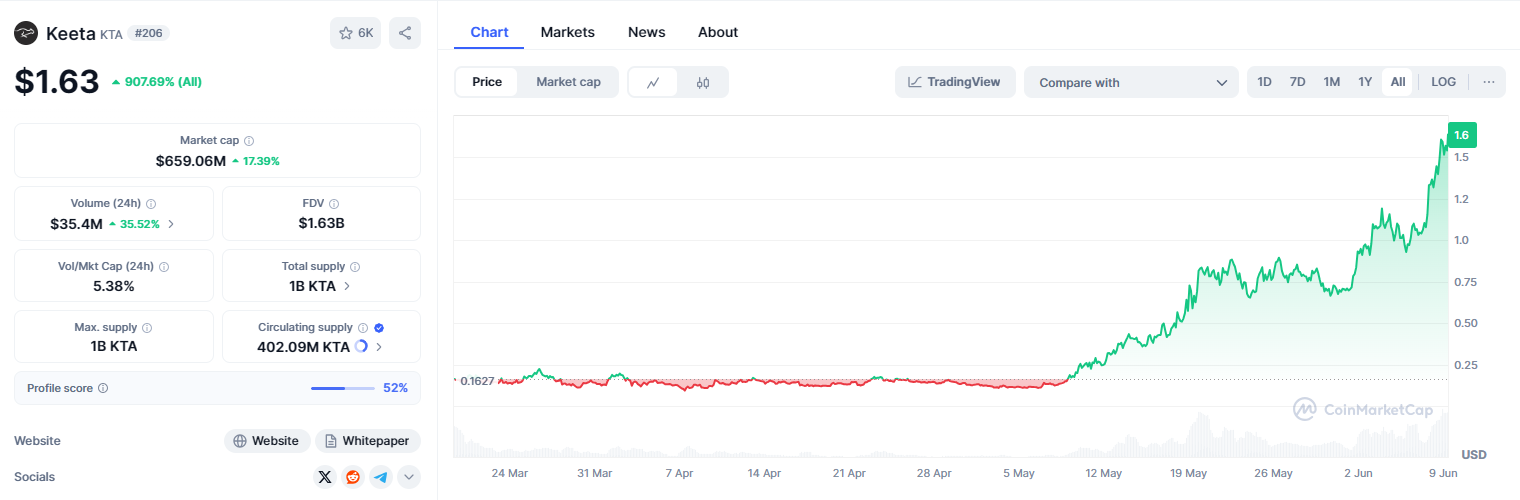Open the Markets tab
Image resolution: width=1520 pixels, height=500 pixels.
coord(567,32)
